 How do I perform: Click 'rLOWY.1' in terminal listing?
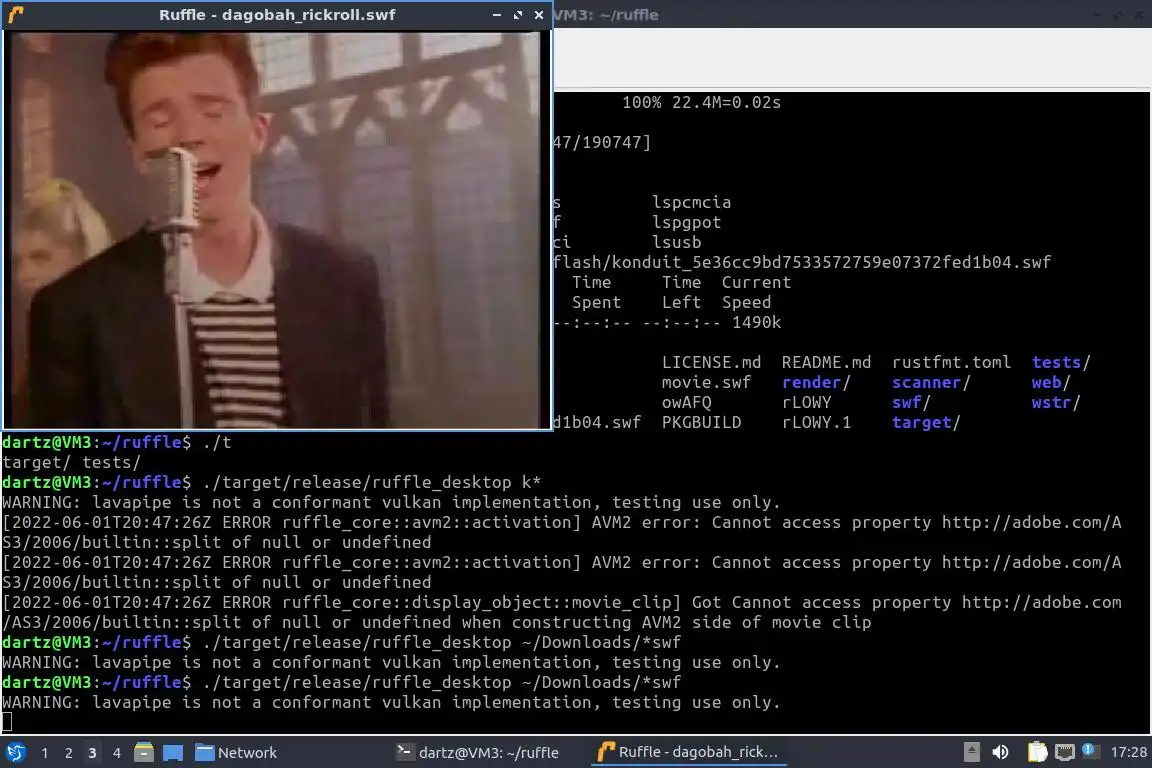tap(816, 423)
